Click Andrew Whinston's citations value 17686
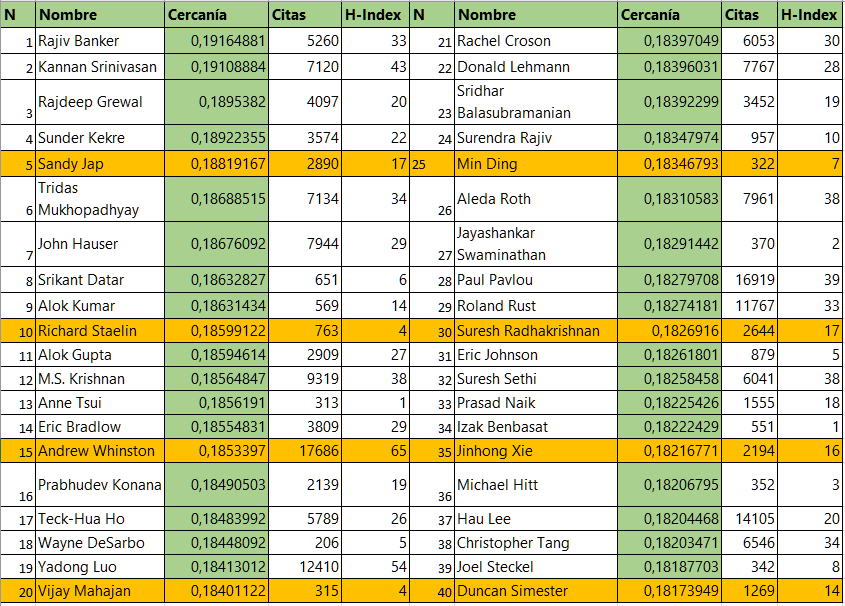 (x=305, y=451)
